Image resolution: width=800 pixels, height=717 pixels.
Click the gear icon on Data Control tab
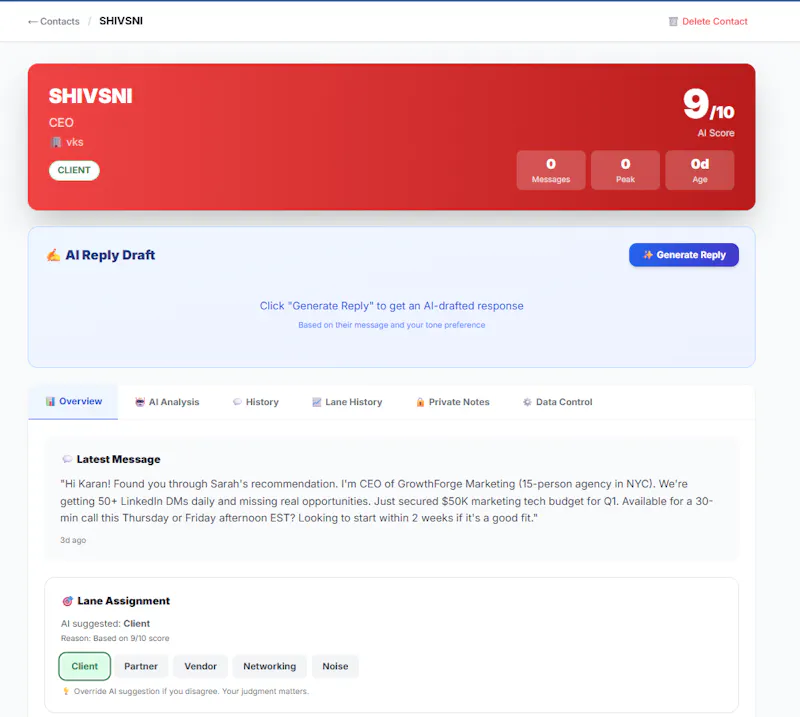(x=527, y=402)
